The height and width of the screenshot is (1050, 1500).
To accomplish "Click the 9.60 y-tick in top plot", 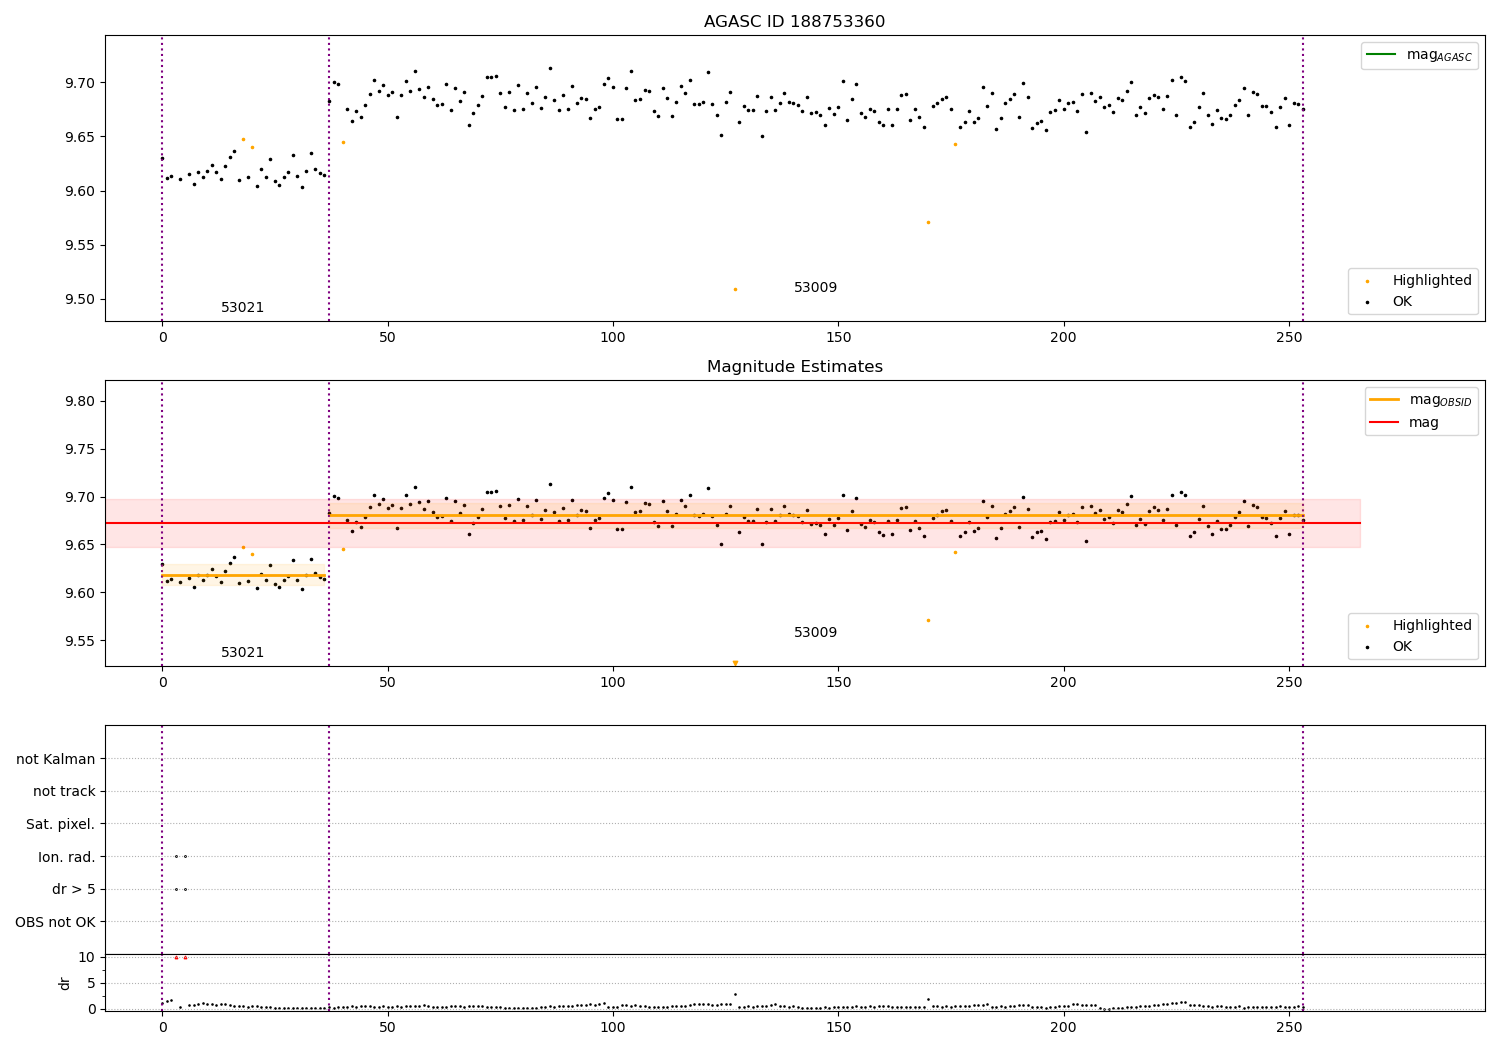I will click(79, 192).
